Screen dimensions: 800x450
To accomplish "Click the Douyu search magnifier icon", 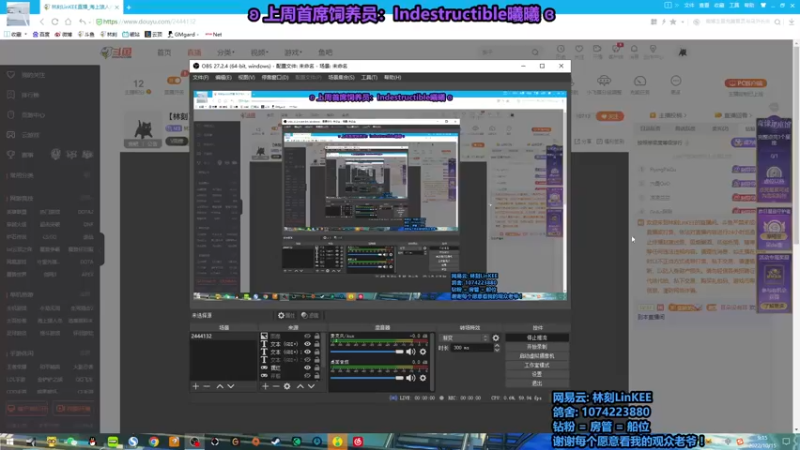I will [535, 52].
